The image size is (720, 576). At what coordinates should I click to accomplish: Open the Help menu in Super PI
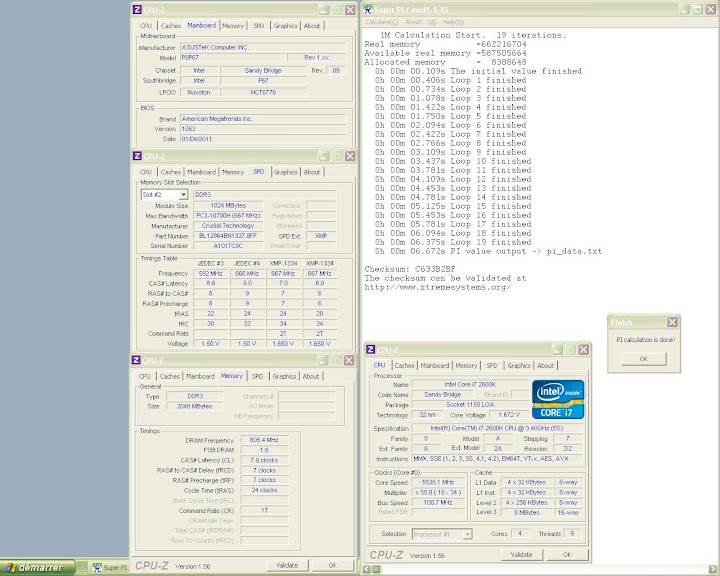point(453,22)
